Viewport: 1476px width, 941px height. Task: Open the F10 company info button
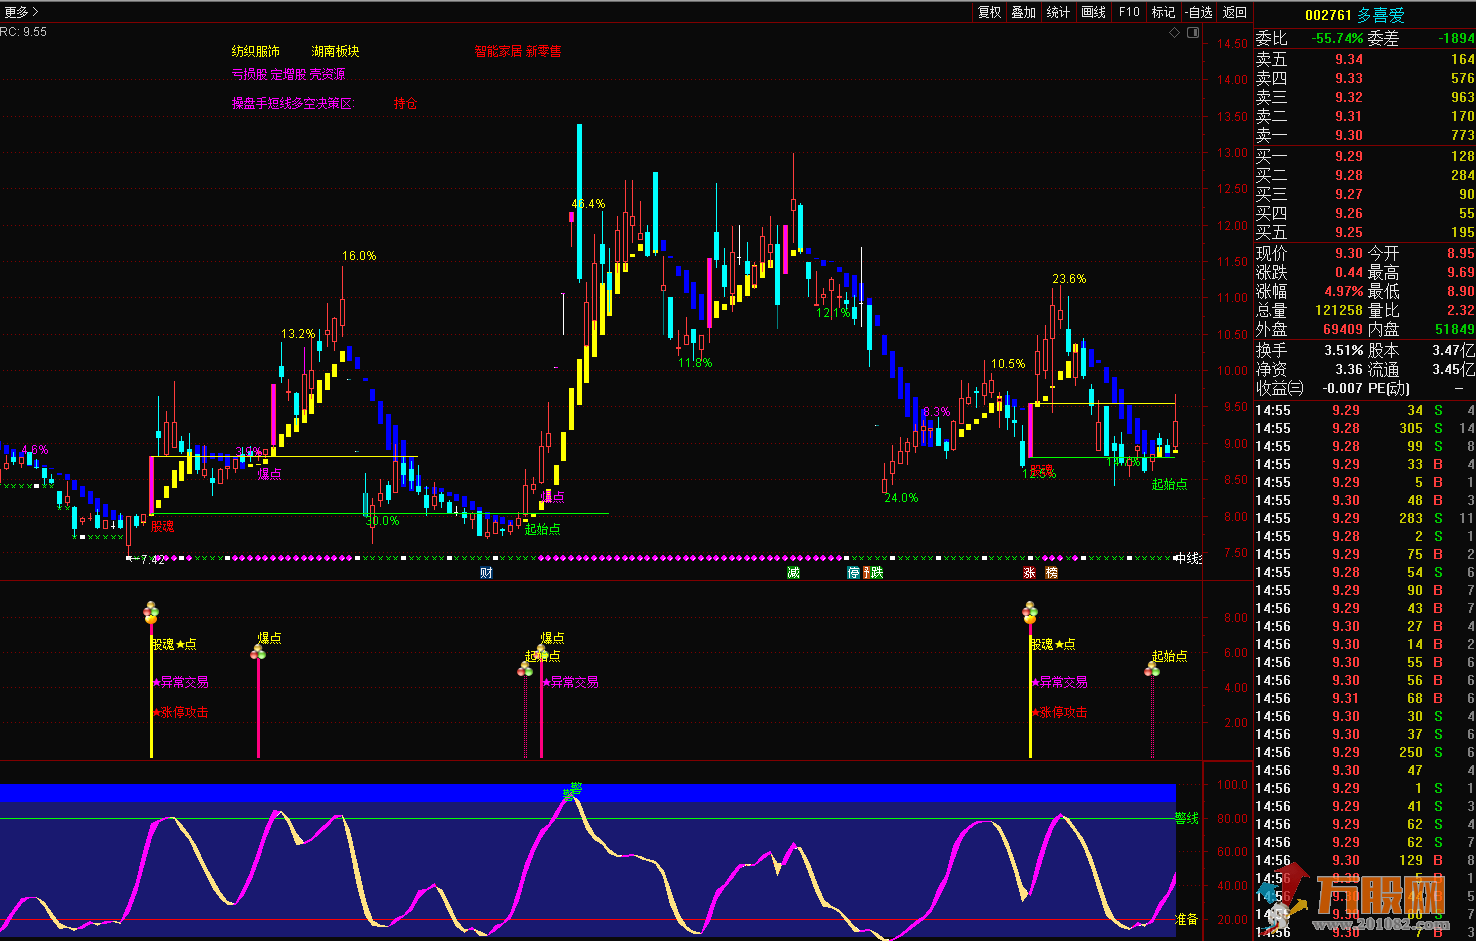(1129, 12)
